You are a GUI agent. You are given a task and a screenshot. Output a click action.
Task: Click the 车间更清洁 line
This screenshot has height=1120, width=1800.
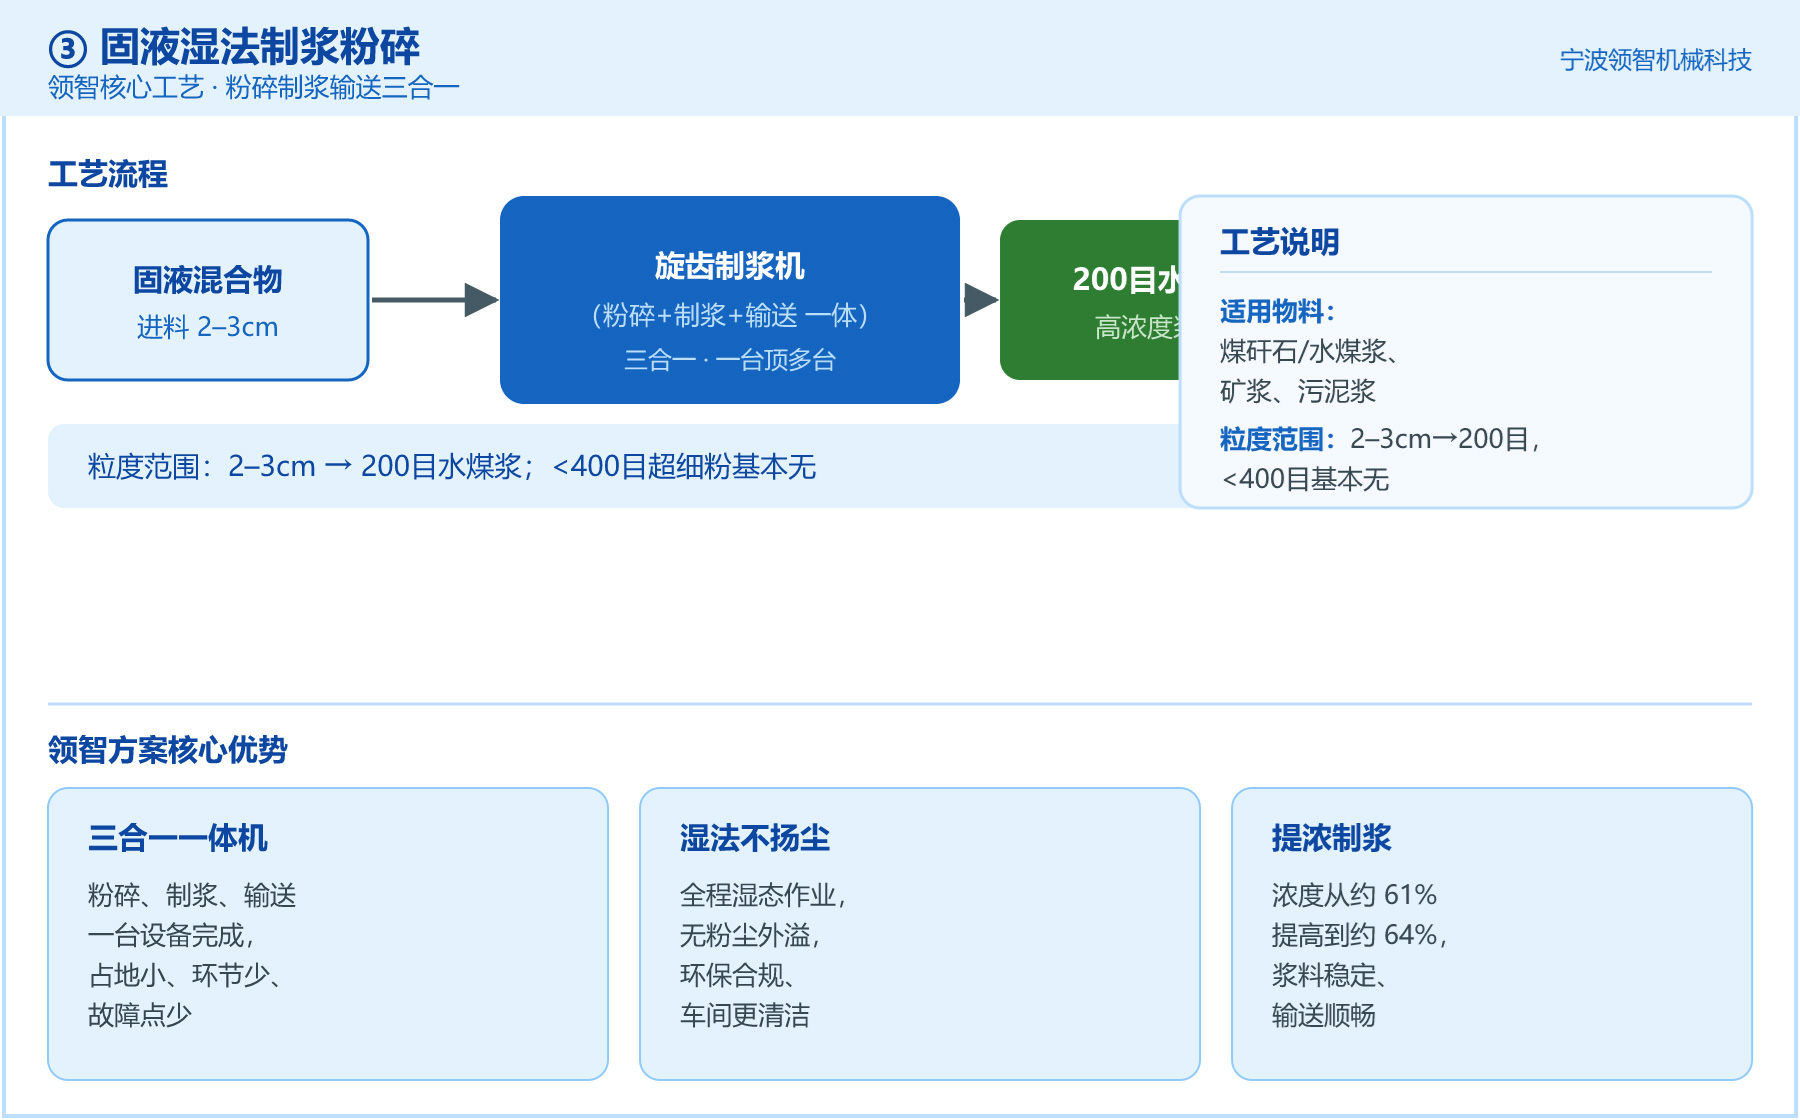(x=745, y=1015)
